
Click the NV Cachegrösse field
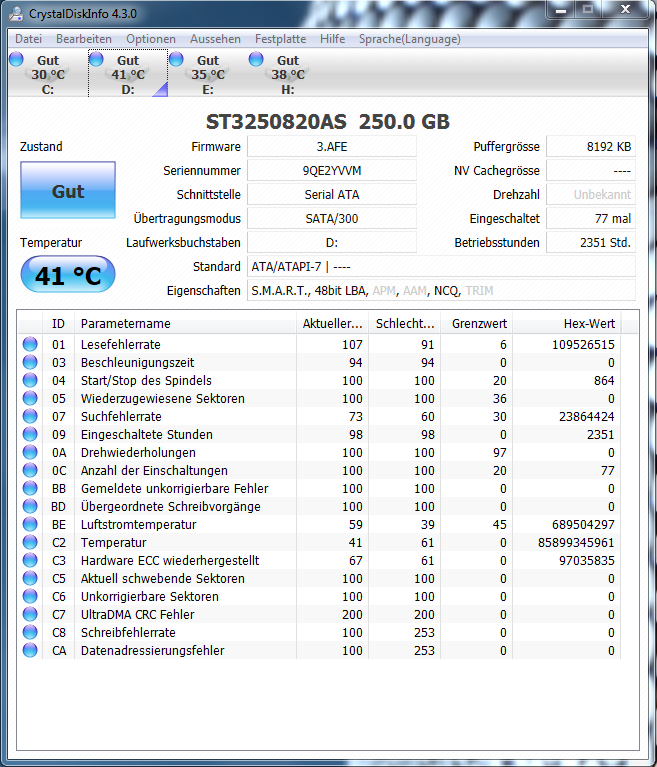(x=591, y=171)
